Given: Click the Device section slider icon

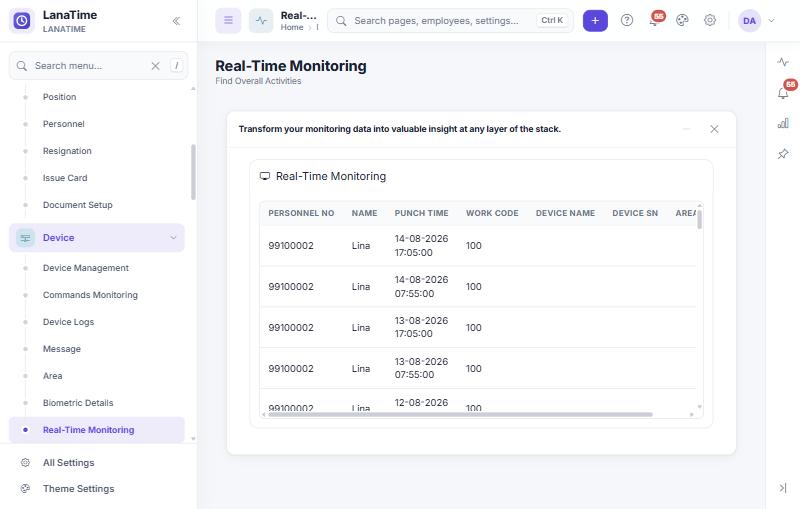Looking at the screenshot, I should coord(25,238).
